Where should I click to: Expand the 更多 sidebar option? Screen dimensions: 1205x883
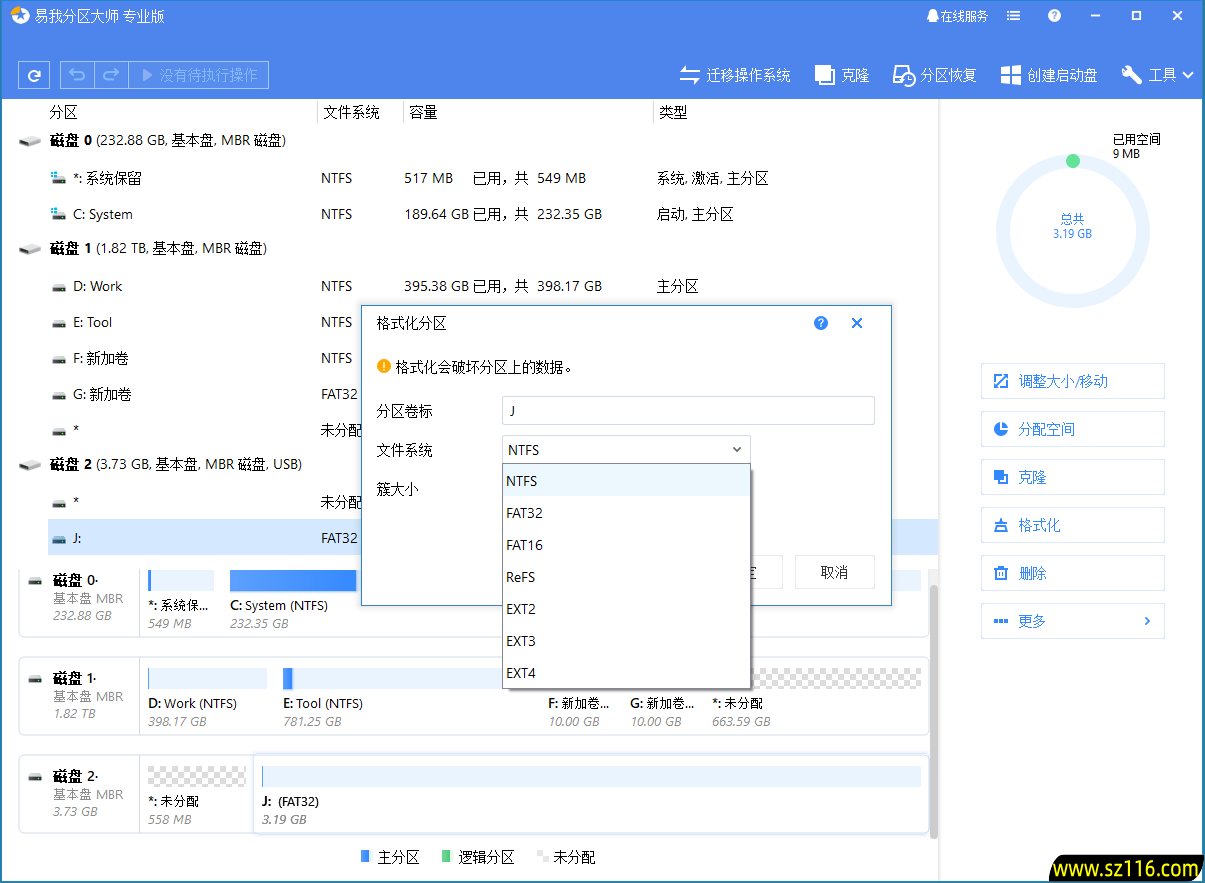coord(1072,620)
